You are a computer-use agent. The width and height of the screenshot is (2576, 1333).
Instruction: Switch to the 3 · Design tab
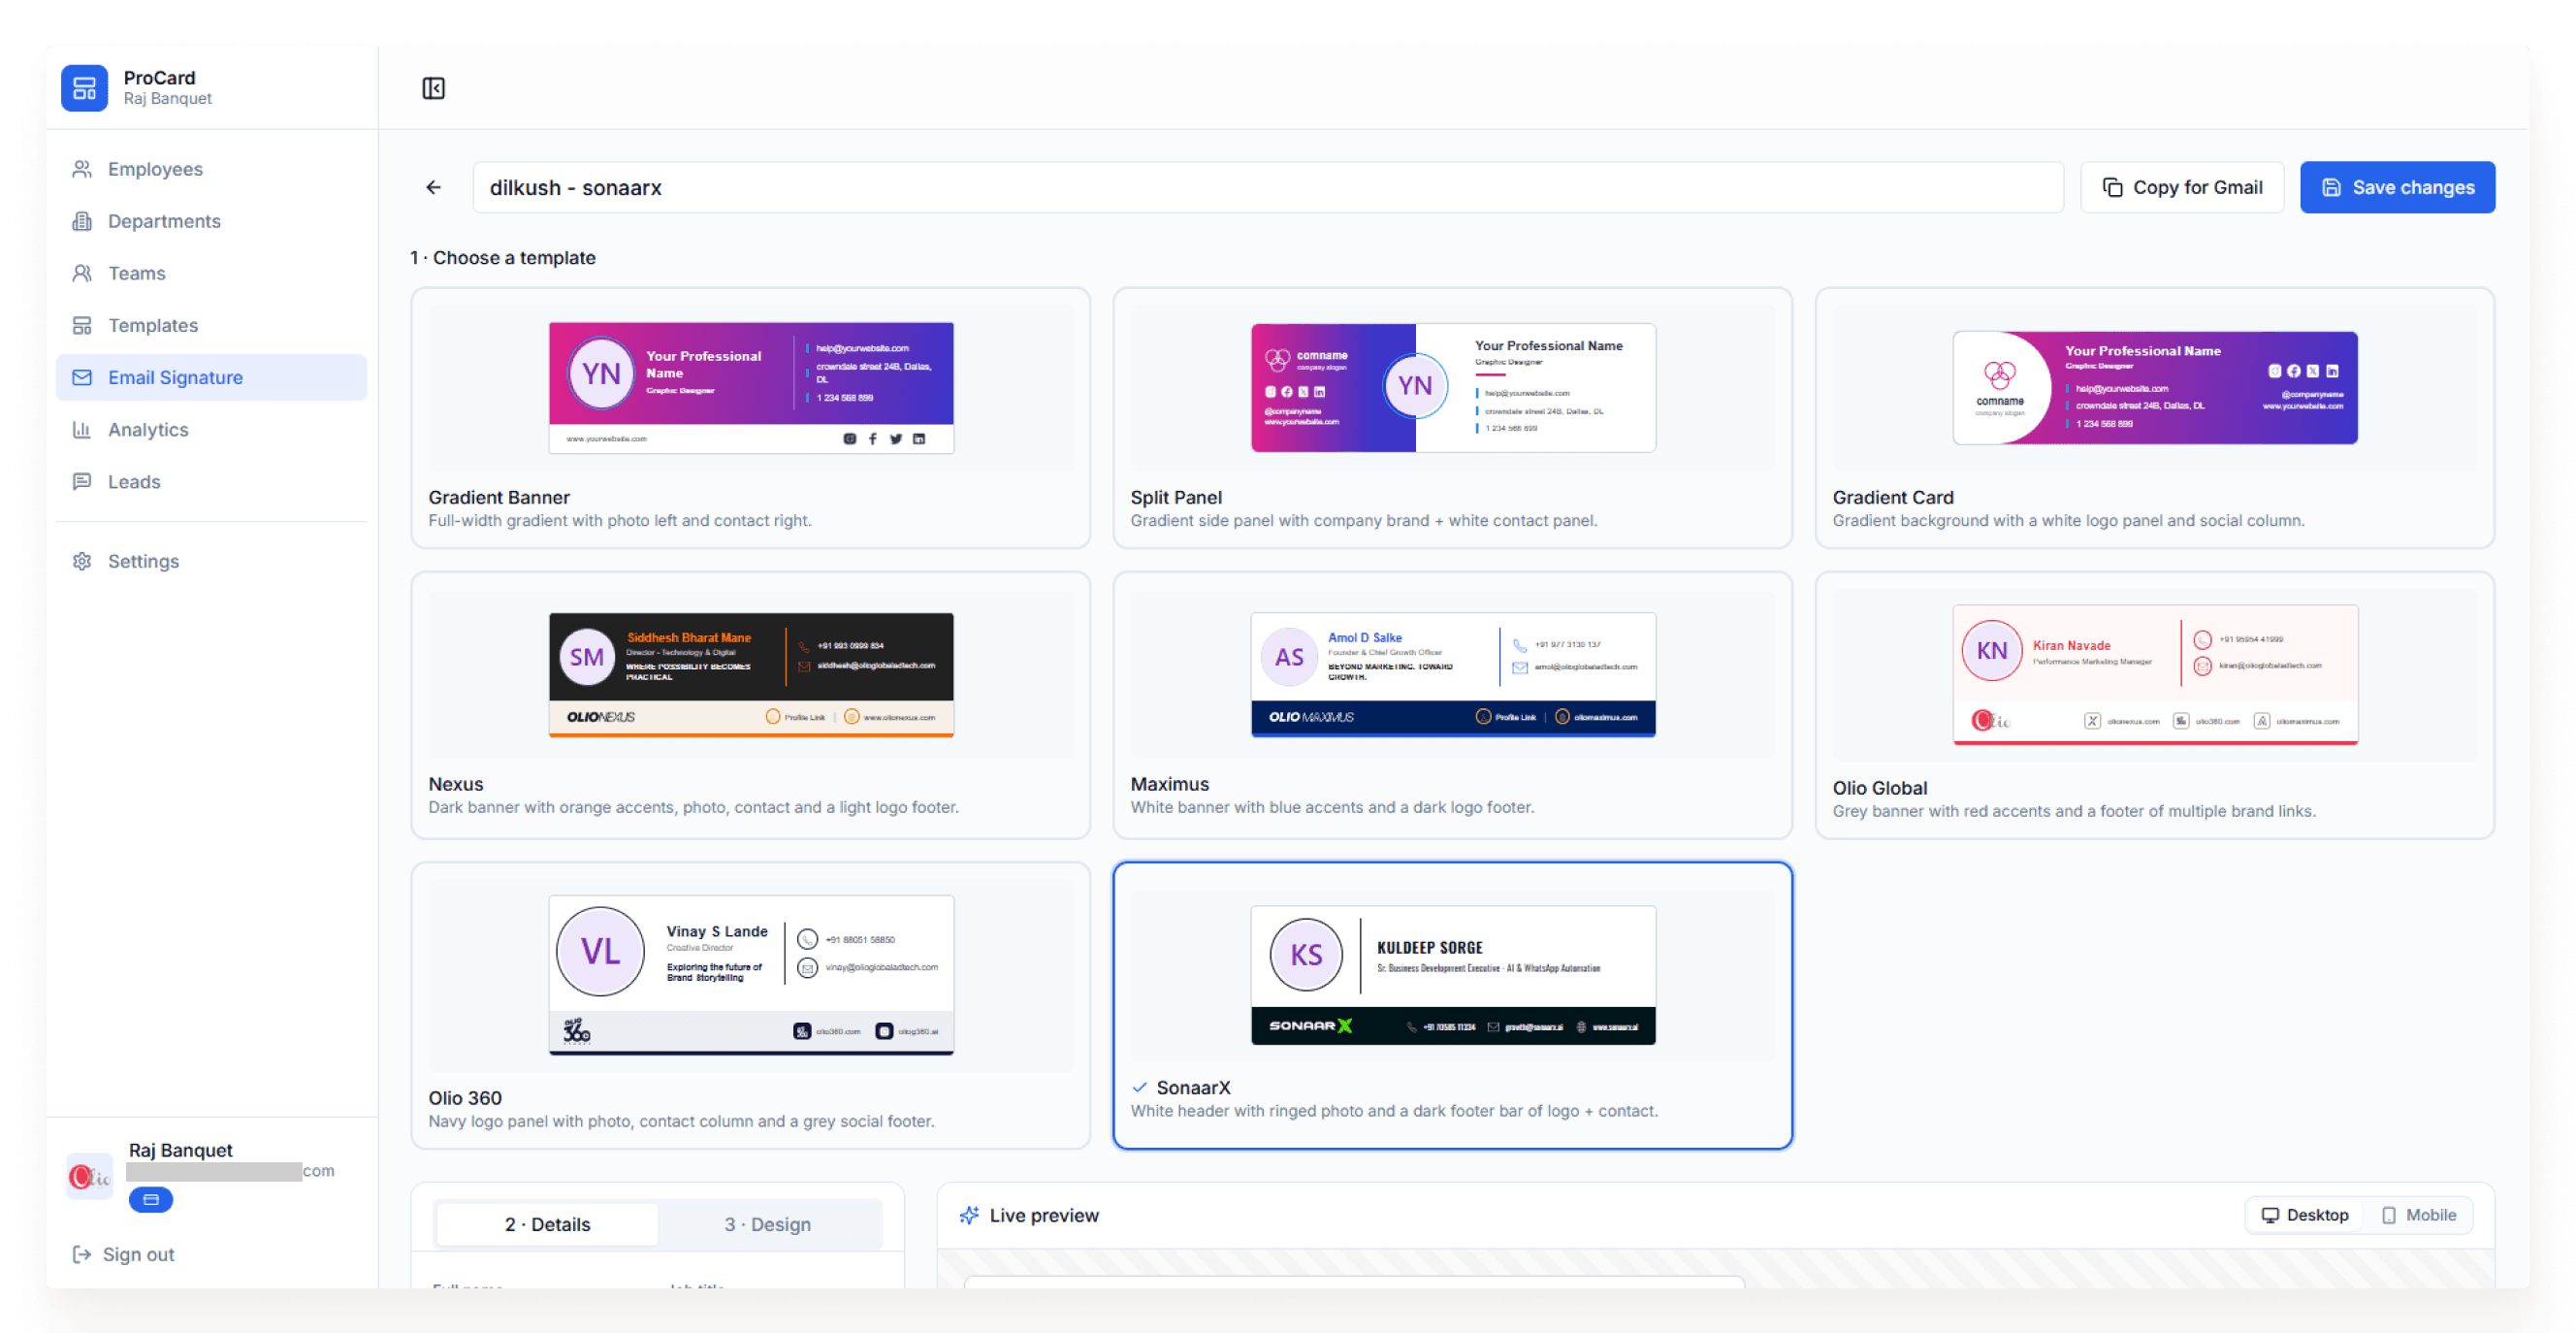767,1224
